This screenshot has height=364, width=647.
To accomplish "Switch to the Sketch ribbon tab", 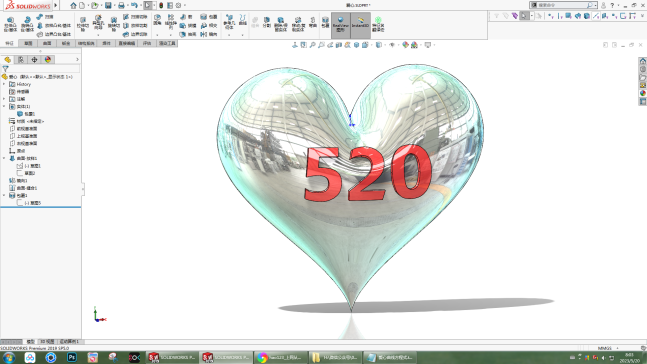I will pos(28,43).
